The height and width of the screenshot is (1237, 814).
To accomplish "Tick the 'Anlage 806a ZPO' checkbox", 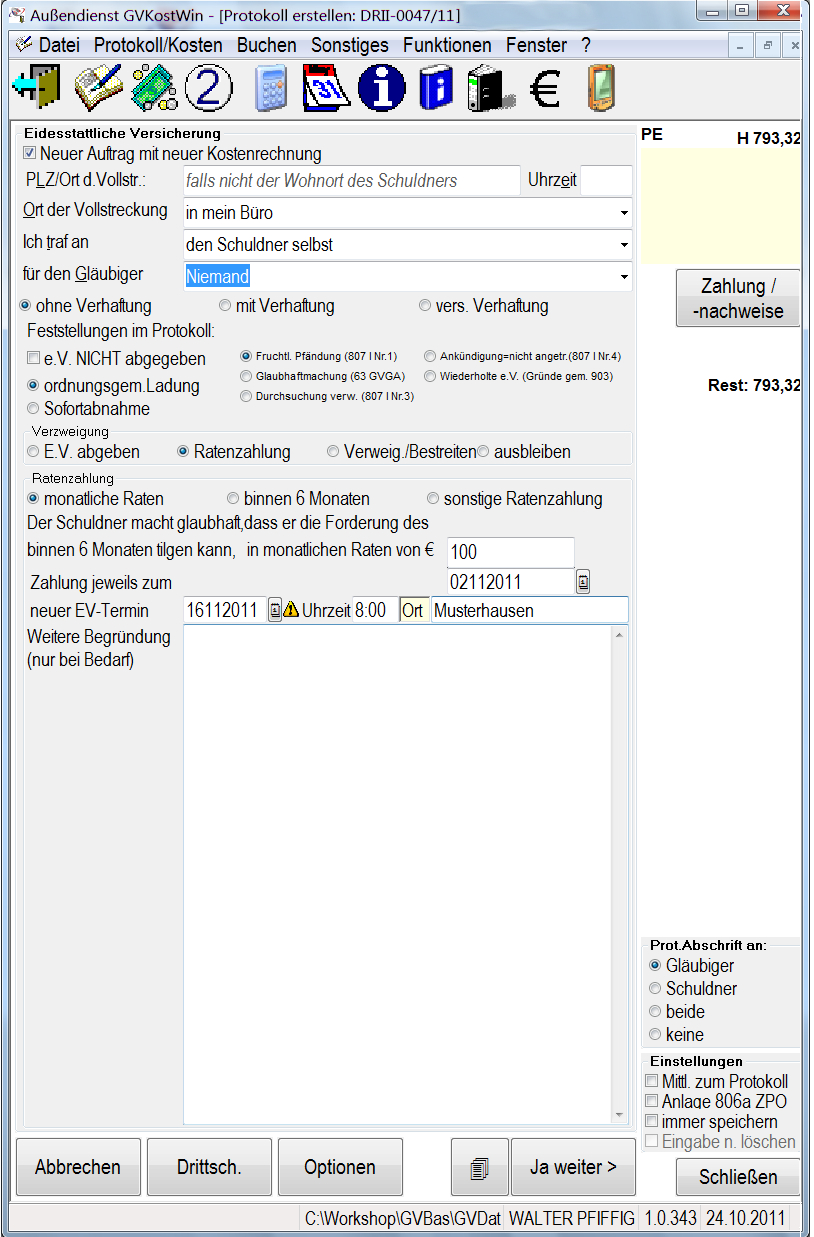I will tap(652, 1101).
